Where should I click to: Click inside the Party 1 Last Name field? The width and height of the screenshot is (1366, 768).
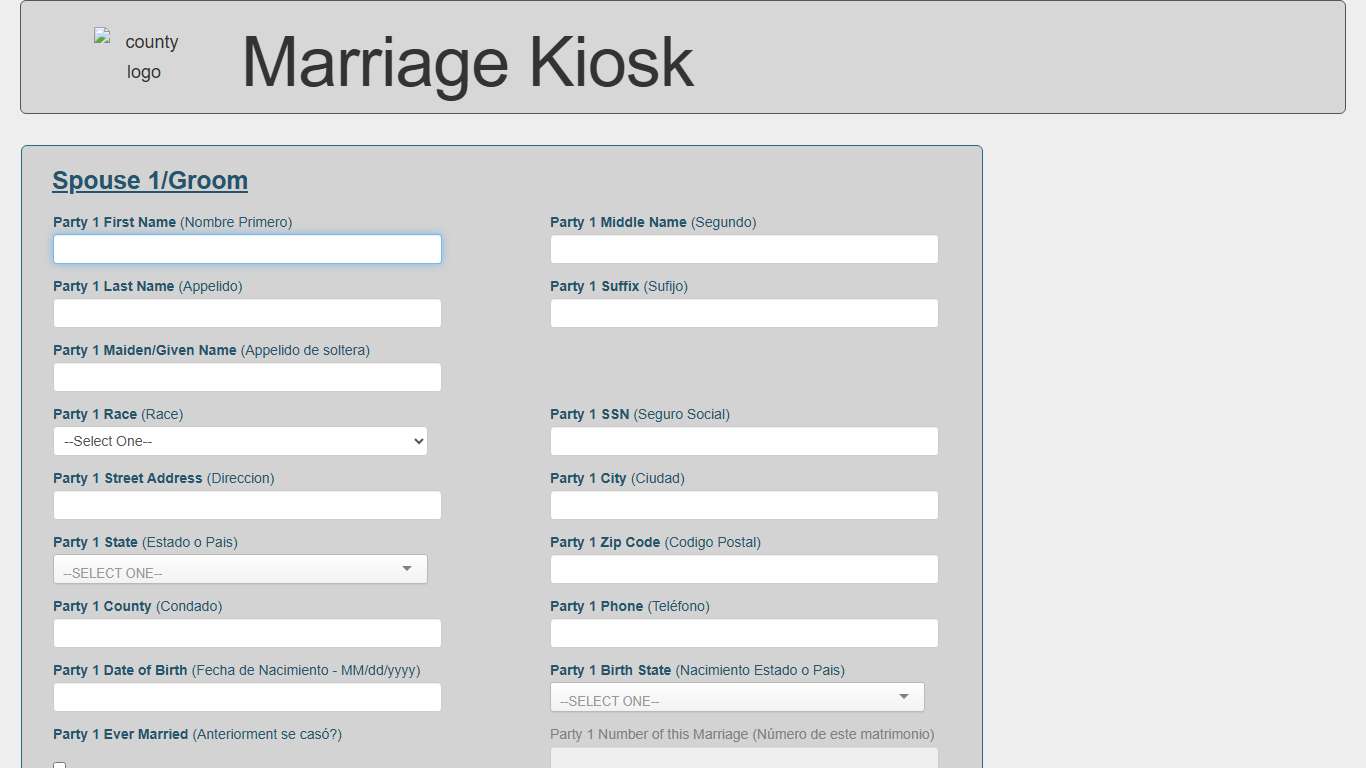(x=247, y=313)
